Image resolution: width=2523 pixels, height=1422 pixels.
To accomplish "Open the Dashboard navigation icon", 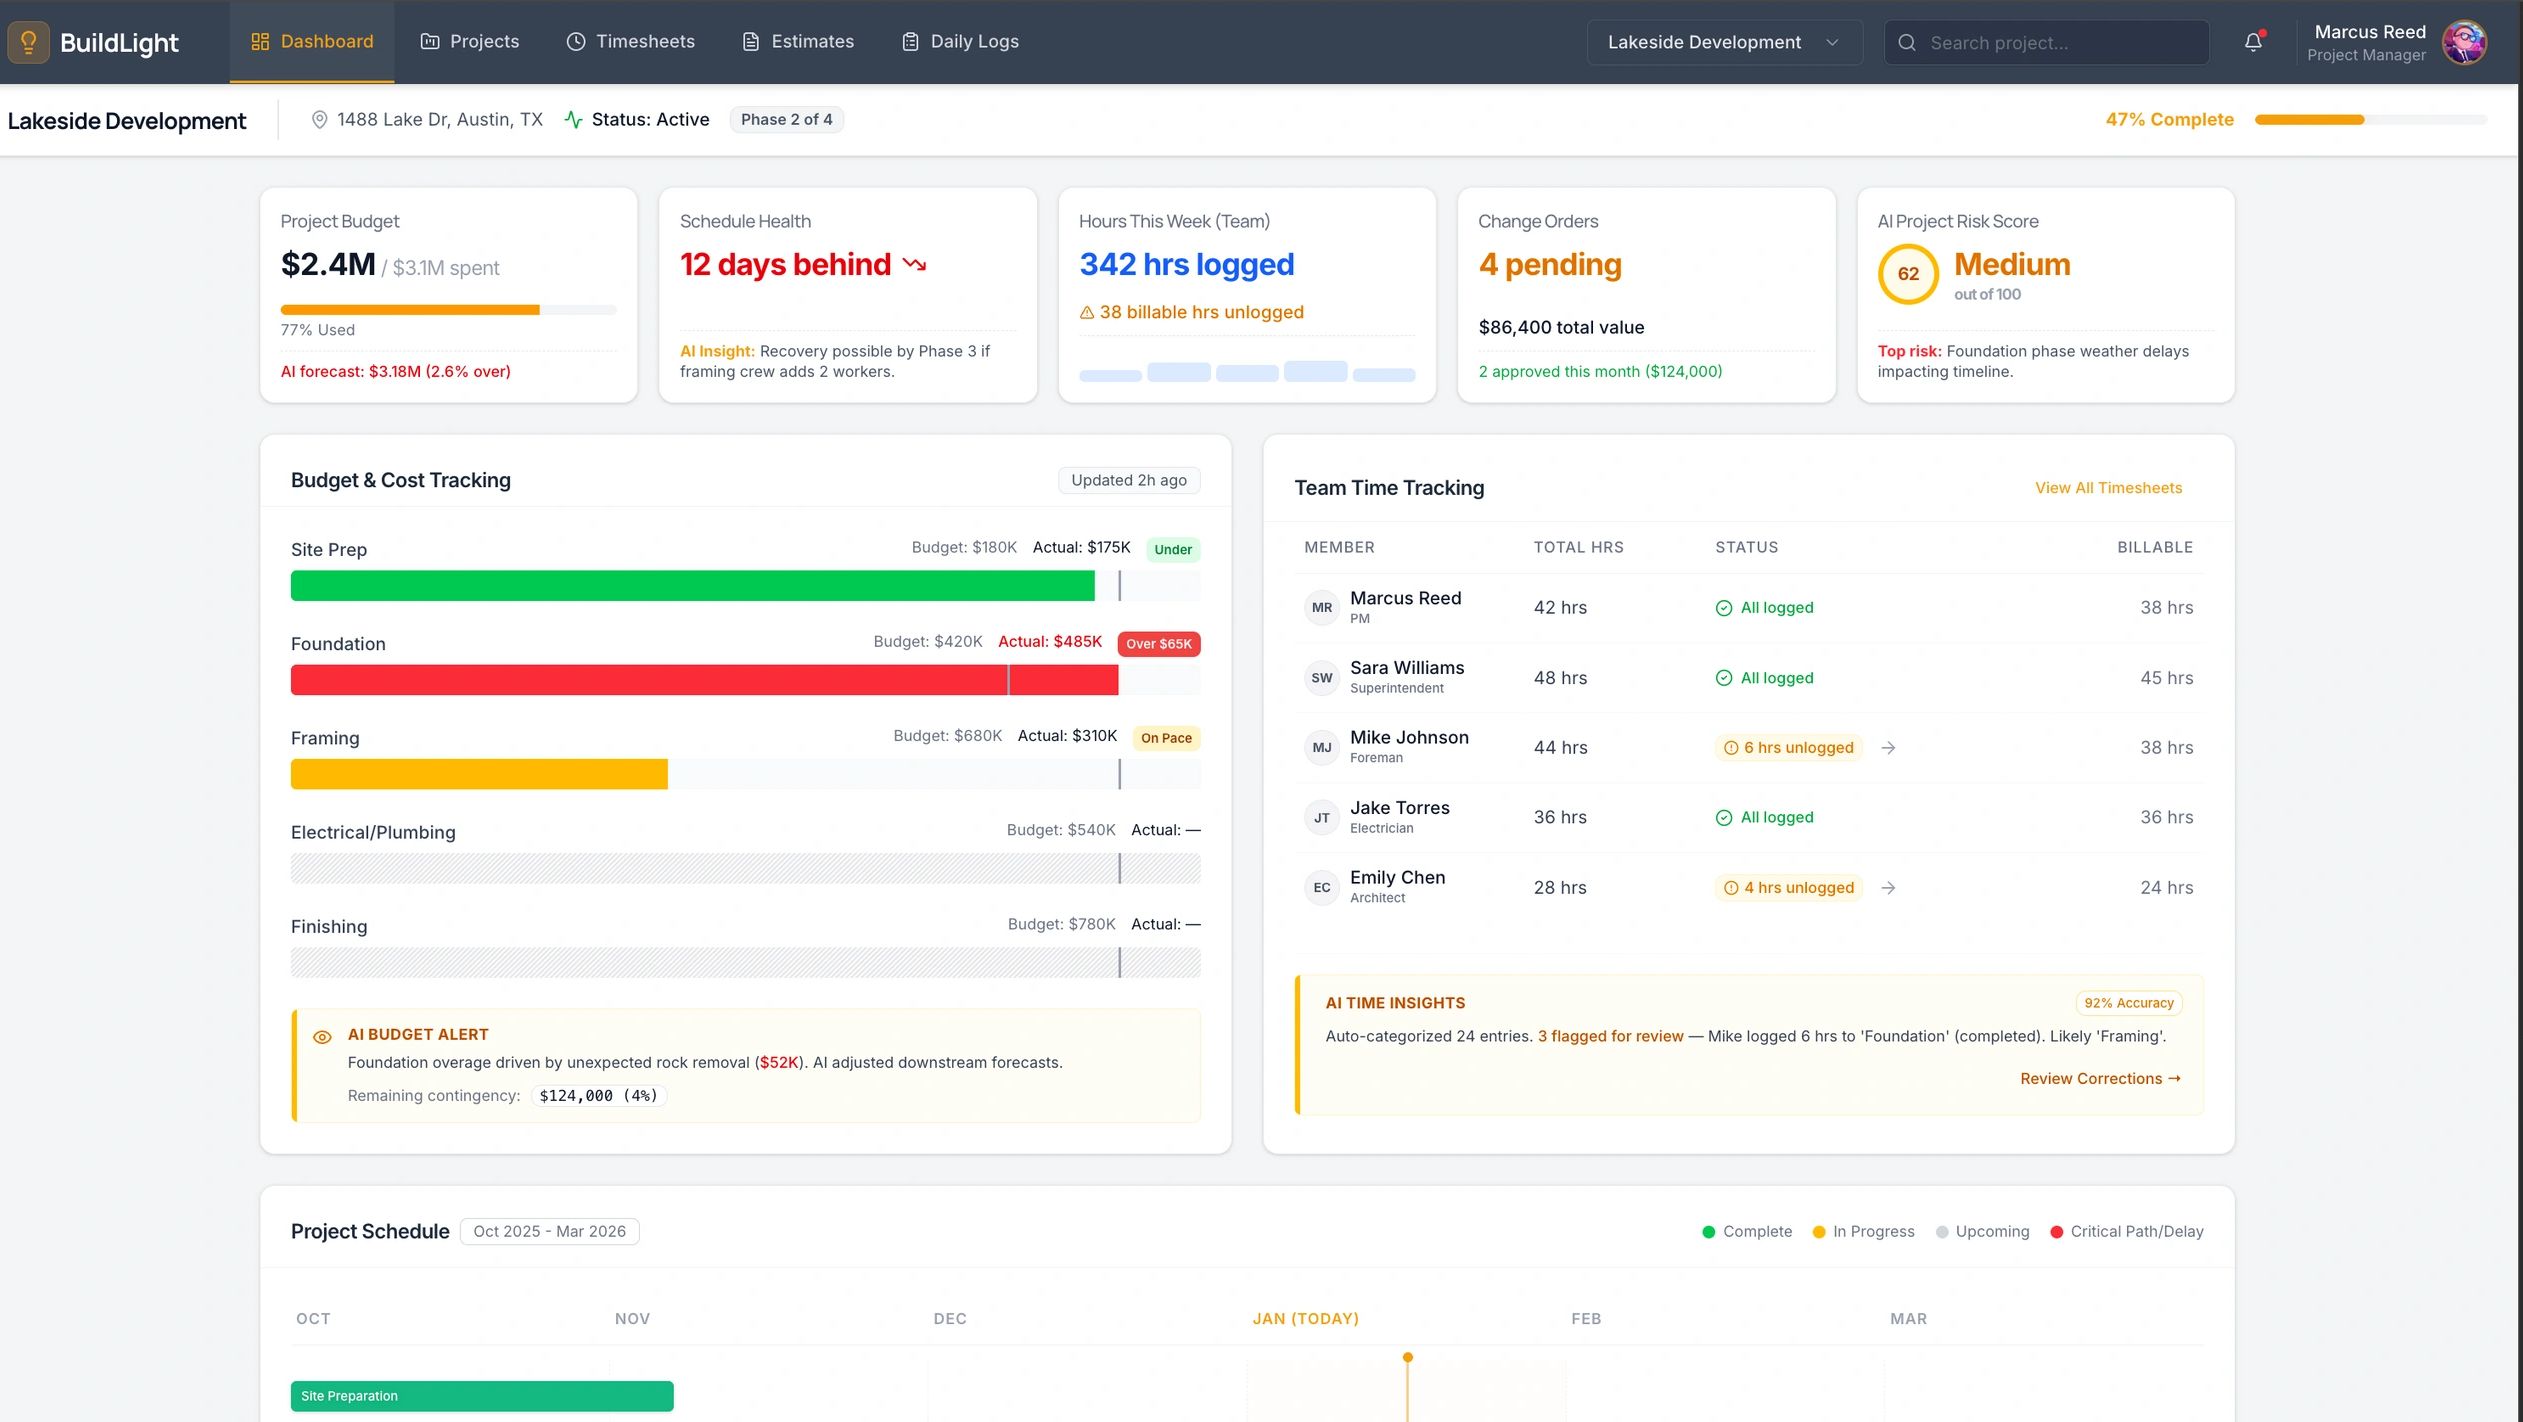I will click(x=261, y=41).
